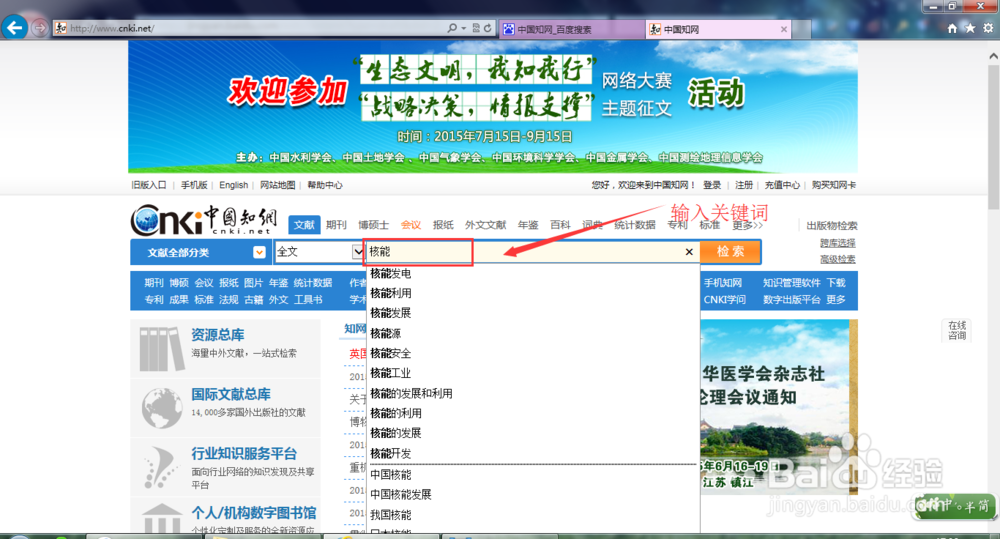Open the 文献全部分类 dropdown arrow
Viewport: 1000px width, 539px height.
tap(259, 252)
